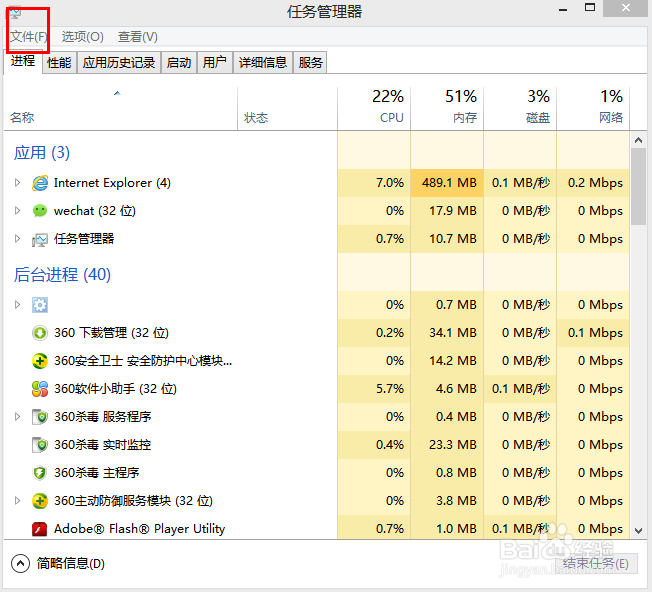Viewport: 652px width, 592px height.
Task: Collapse to 简略信息 using the circle arrow icon
Action: (x=20, y=564)
